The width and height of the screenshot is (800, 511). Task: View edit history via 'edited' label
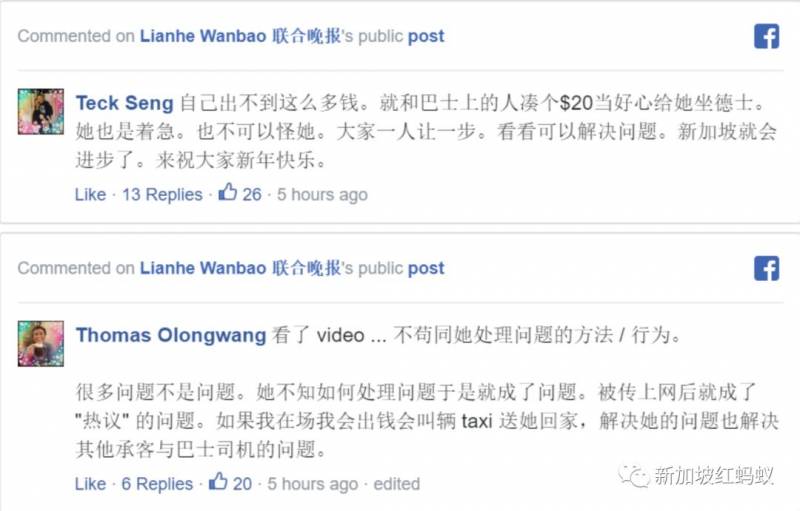[396, 483]
